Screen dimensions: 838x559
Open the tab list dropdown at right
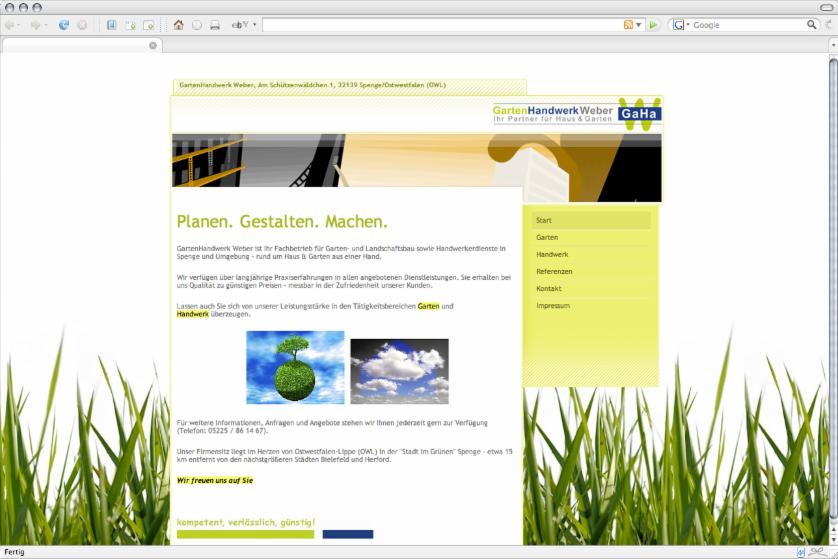832,45
